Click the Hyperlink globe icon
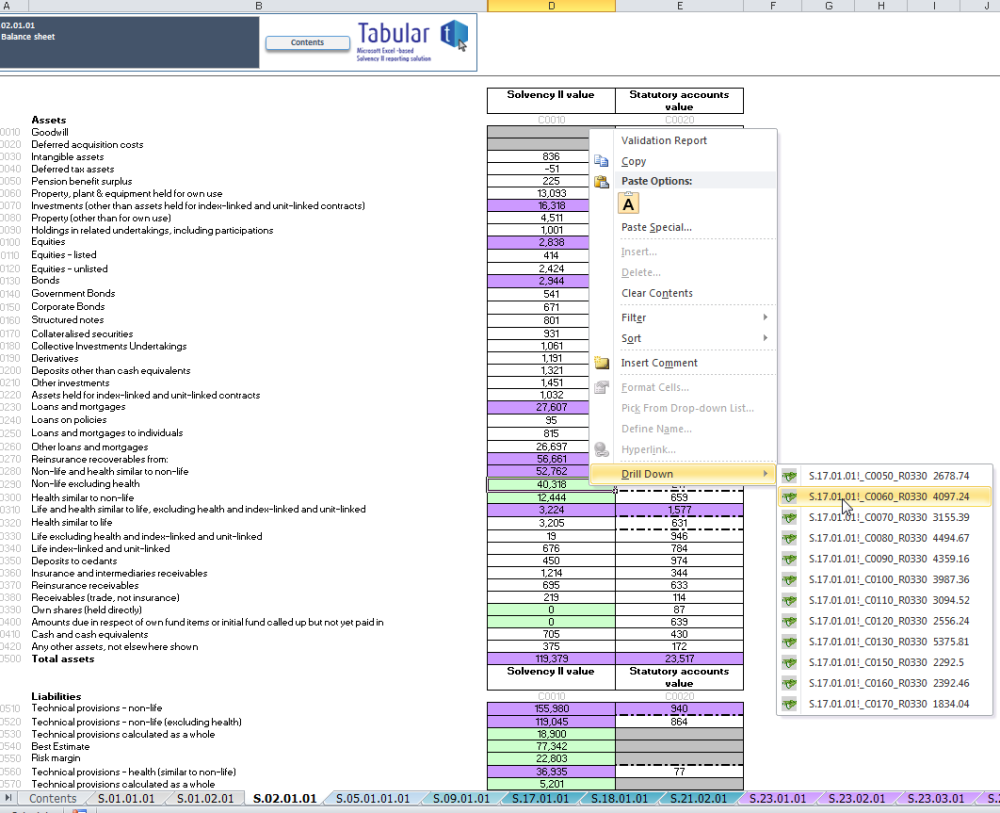1000x813 pixels. 601,450
